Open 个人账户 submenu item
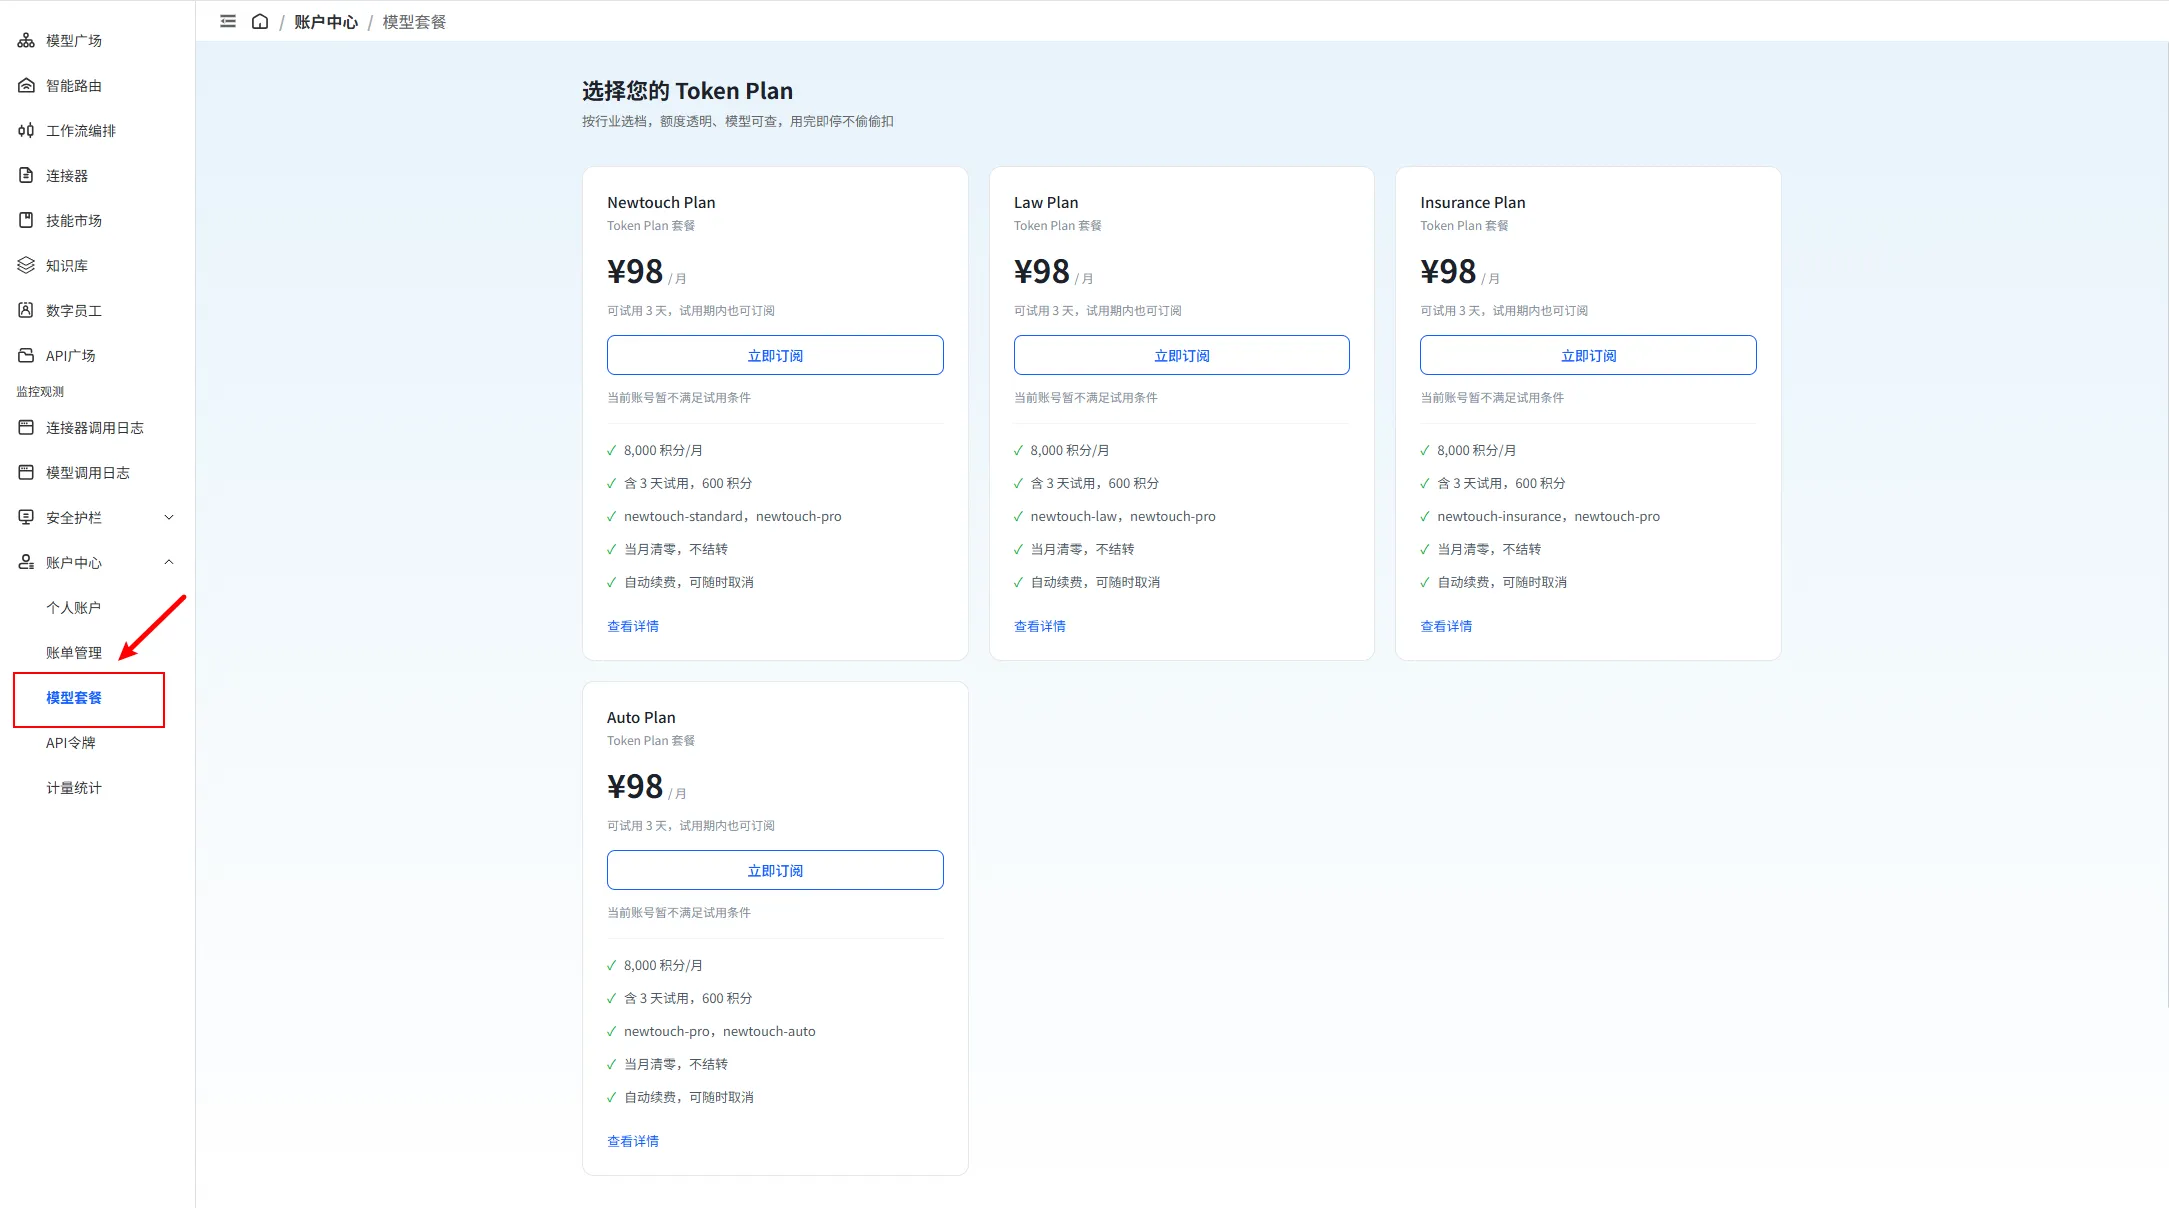 point(73,607)
